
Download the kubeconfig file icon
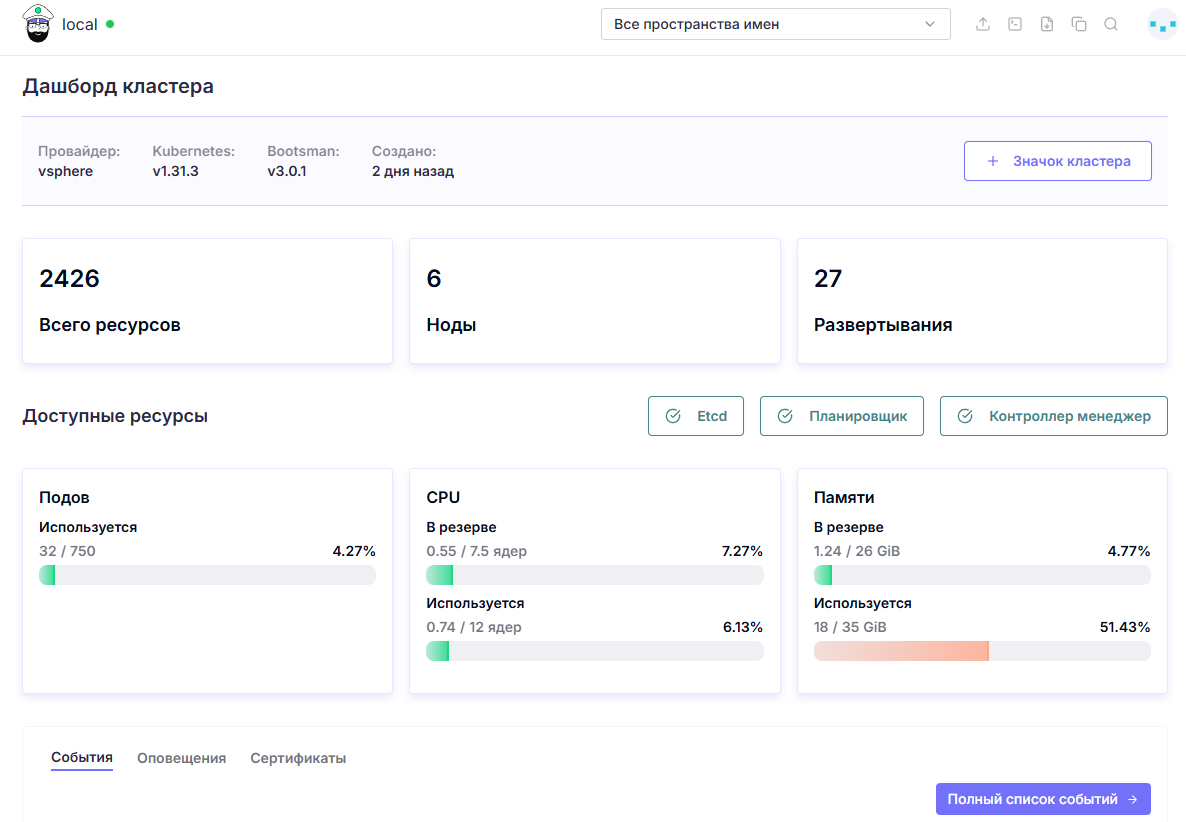[1047, 24]
